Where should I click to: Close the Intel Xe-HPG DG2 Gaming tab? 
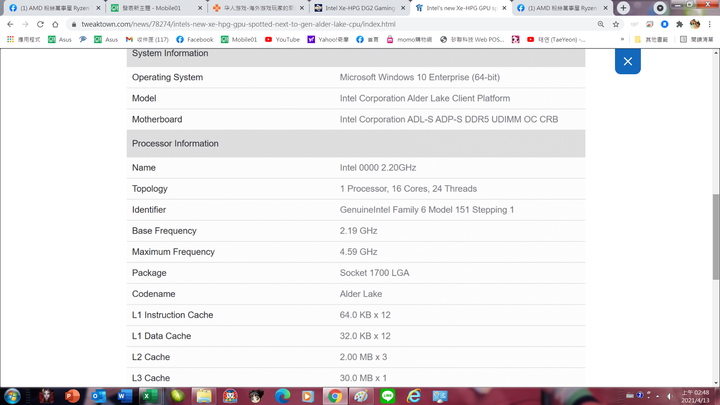point(403,8)
